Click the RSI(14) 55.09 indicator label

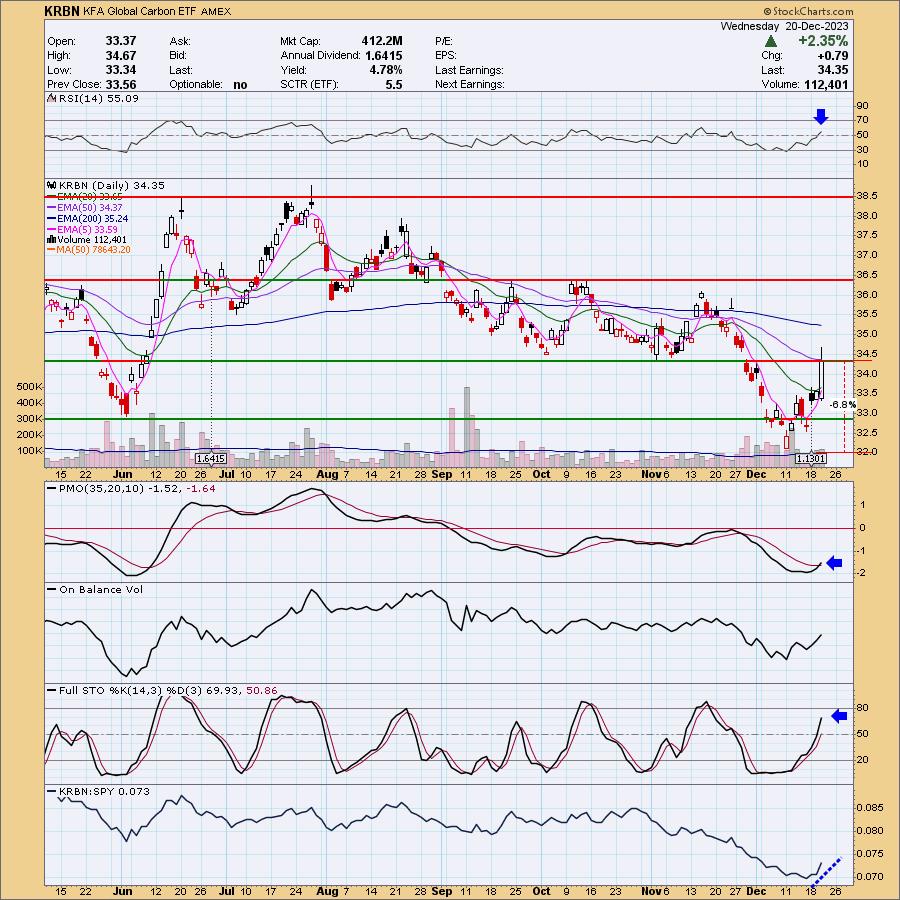tap(98, 99)
